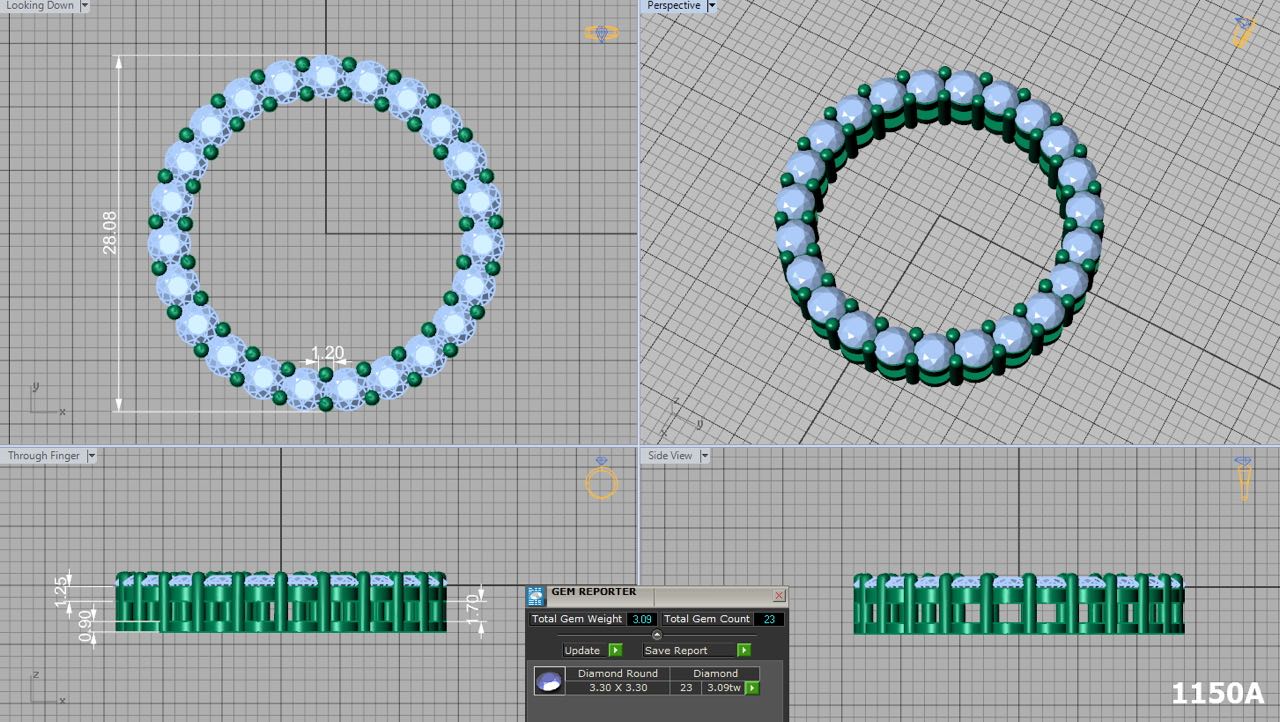Click the Gem Reporter panel icon

[536, 595]
